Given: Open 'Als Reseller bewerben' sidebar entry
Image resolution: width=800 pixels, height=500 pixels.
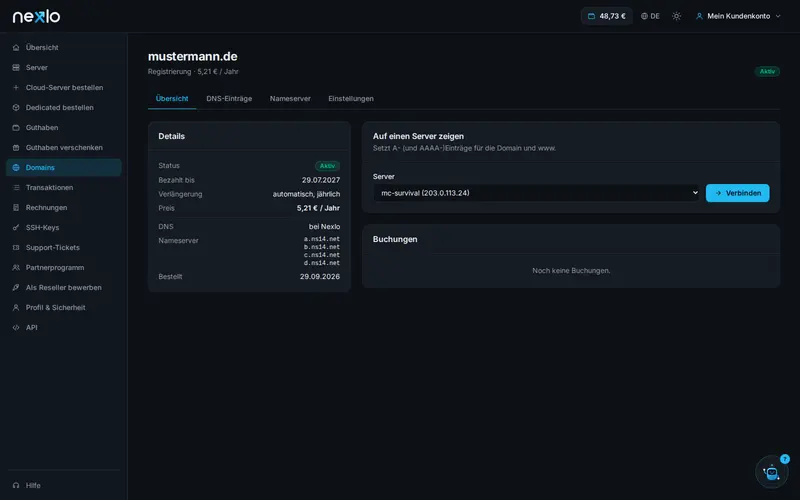Looking at the screenshot, I should click(x=64, y=287).
